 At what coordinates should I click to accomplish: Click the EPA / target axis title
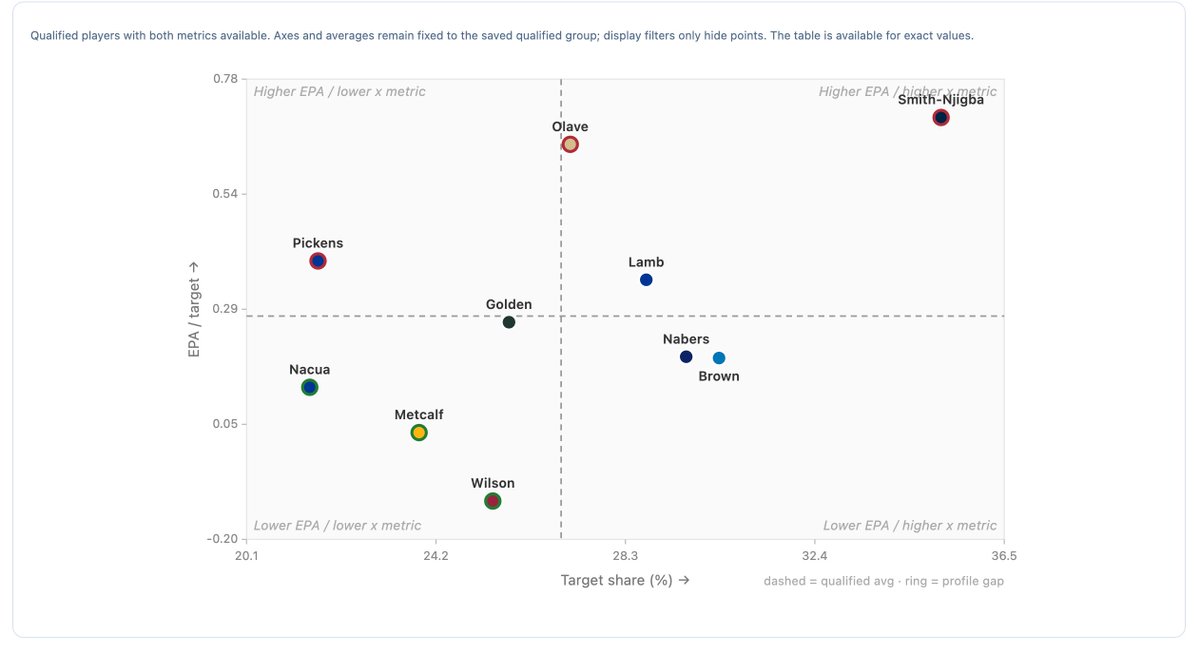coord(194,309)
